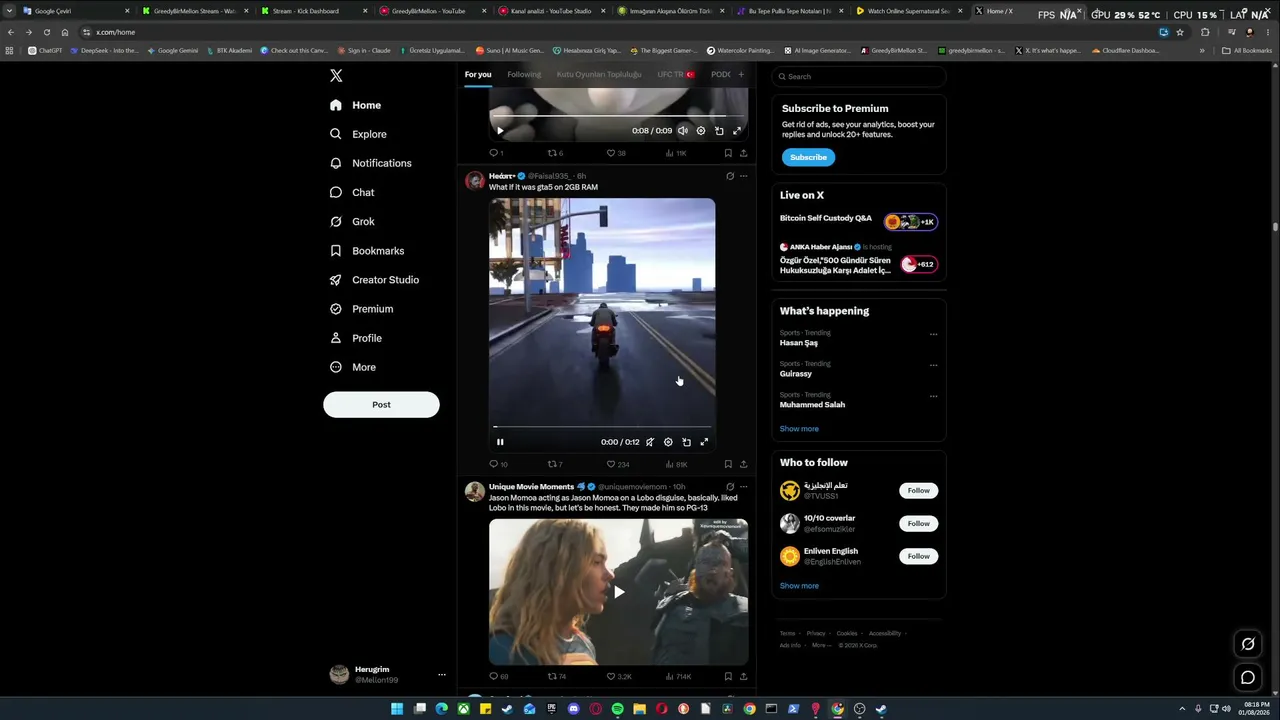Open settings gear on GTA5 video
Image resolution: width=1280 pixels, height=720 pixels.
click(668, 442)
